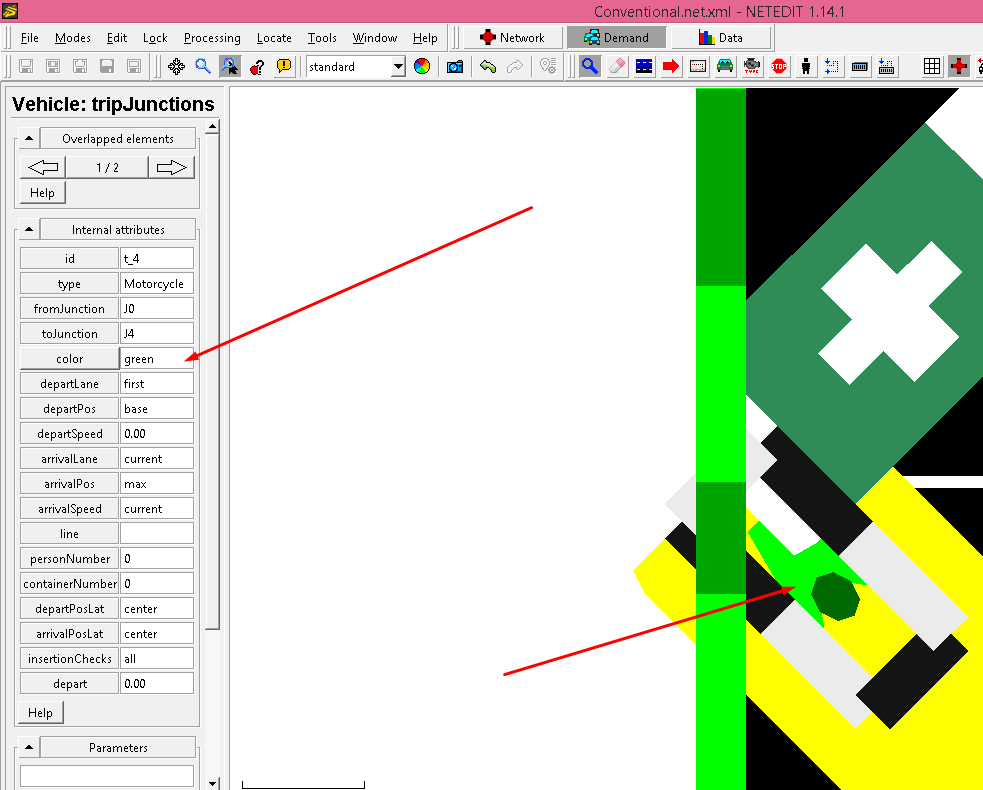
Task: Click the green Undo arrow
Action: click(488, 66)
